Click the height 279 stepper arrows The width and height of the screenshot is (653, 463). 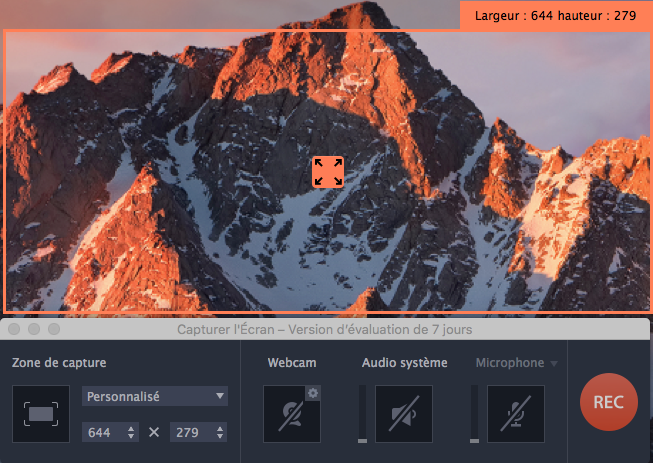point(219,432)
